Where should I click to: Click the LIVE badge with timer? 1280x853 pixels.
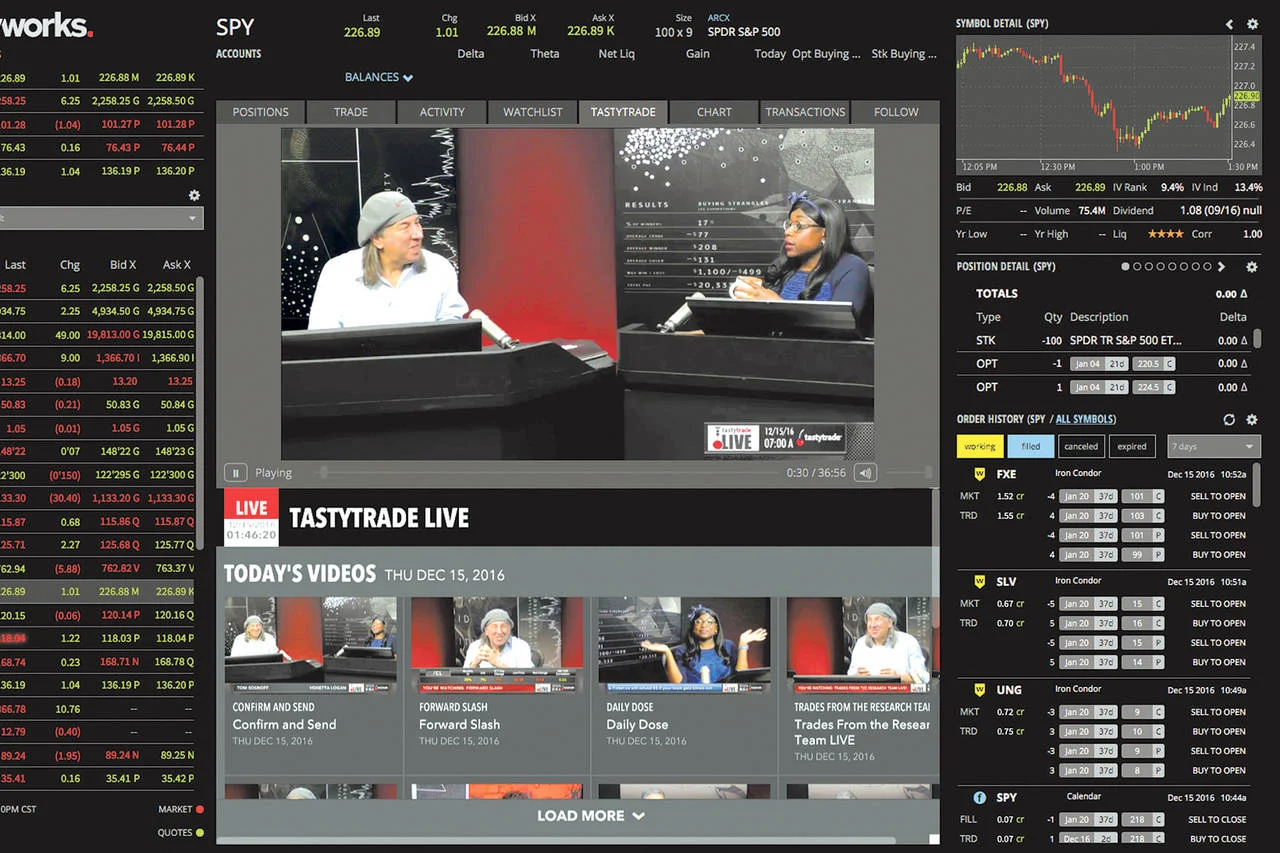tap(251, 517)
